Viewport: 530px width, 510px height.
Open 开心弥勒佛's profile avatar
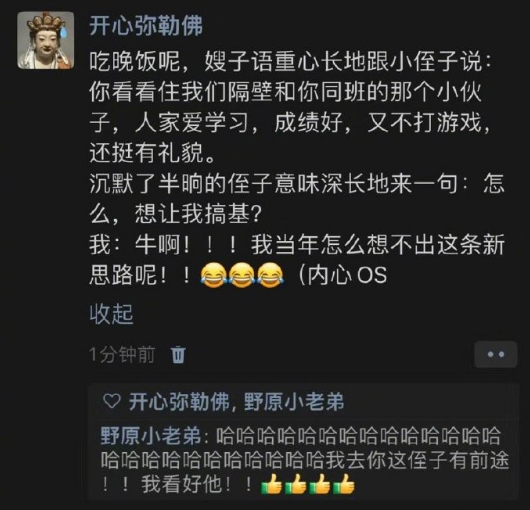pyautogui.click(x=46, y=40)
